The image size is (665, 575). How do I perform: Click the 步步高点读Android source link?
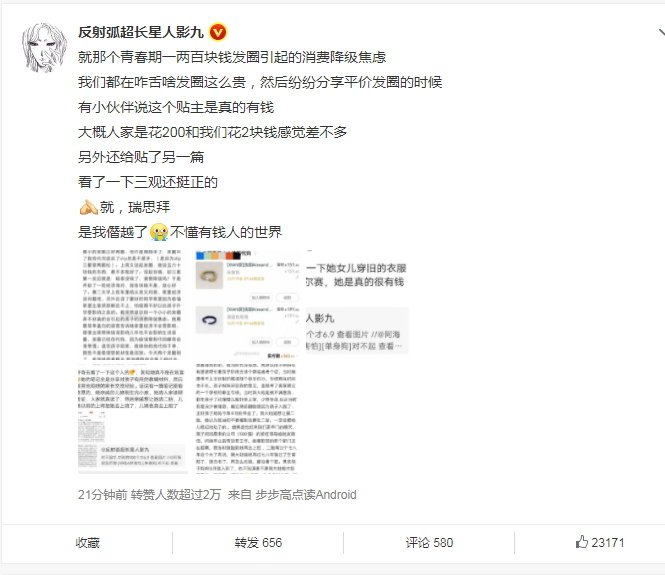pyautogui.click(x=305, y=494)
